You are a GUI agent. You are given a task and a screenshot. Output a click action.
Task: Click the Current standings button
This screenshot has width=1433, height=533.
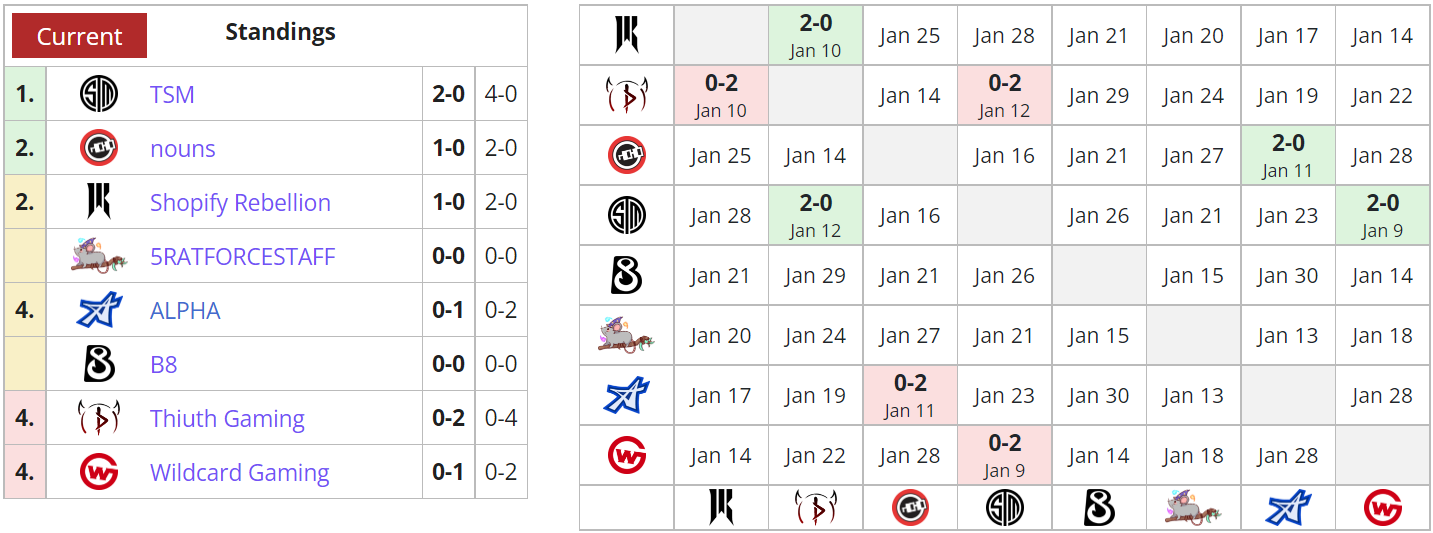point(79,36)
